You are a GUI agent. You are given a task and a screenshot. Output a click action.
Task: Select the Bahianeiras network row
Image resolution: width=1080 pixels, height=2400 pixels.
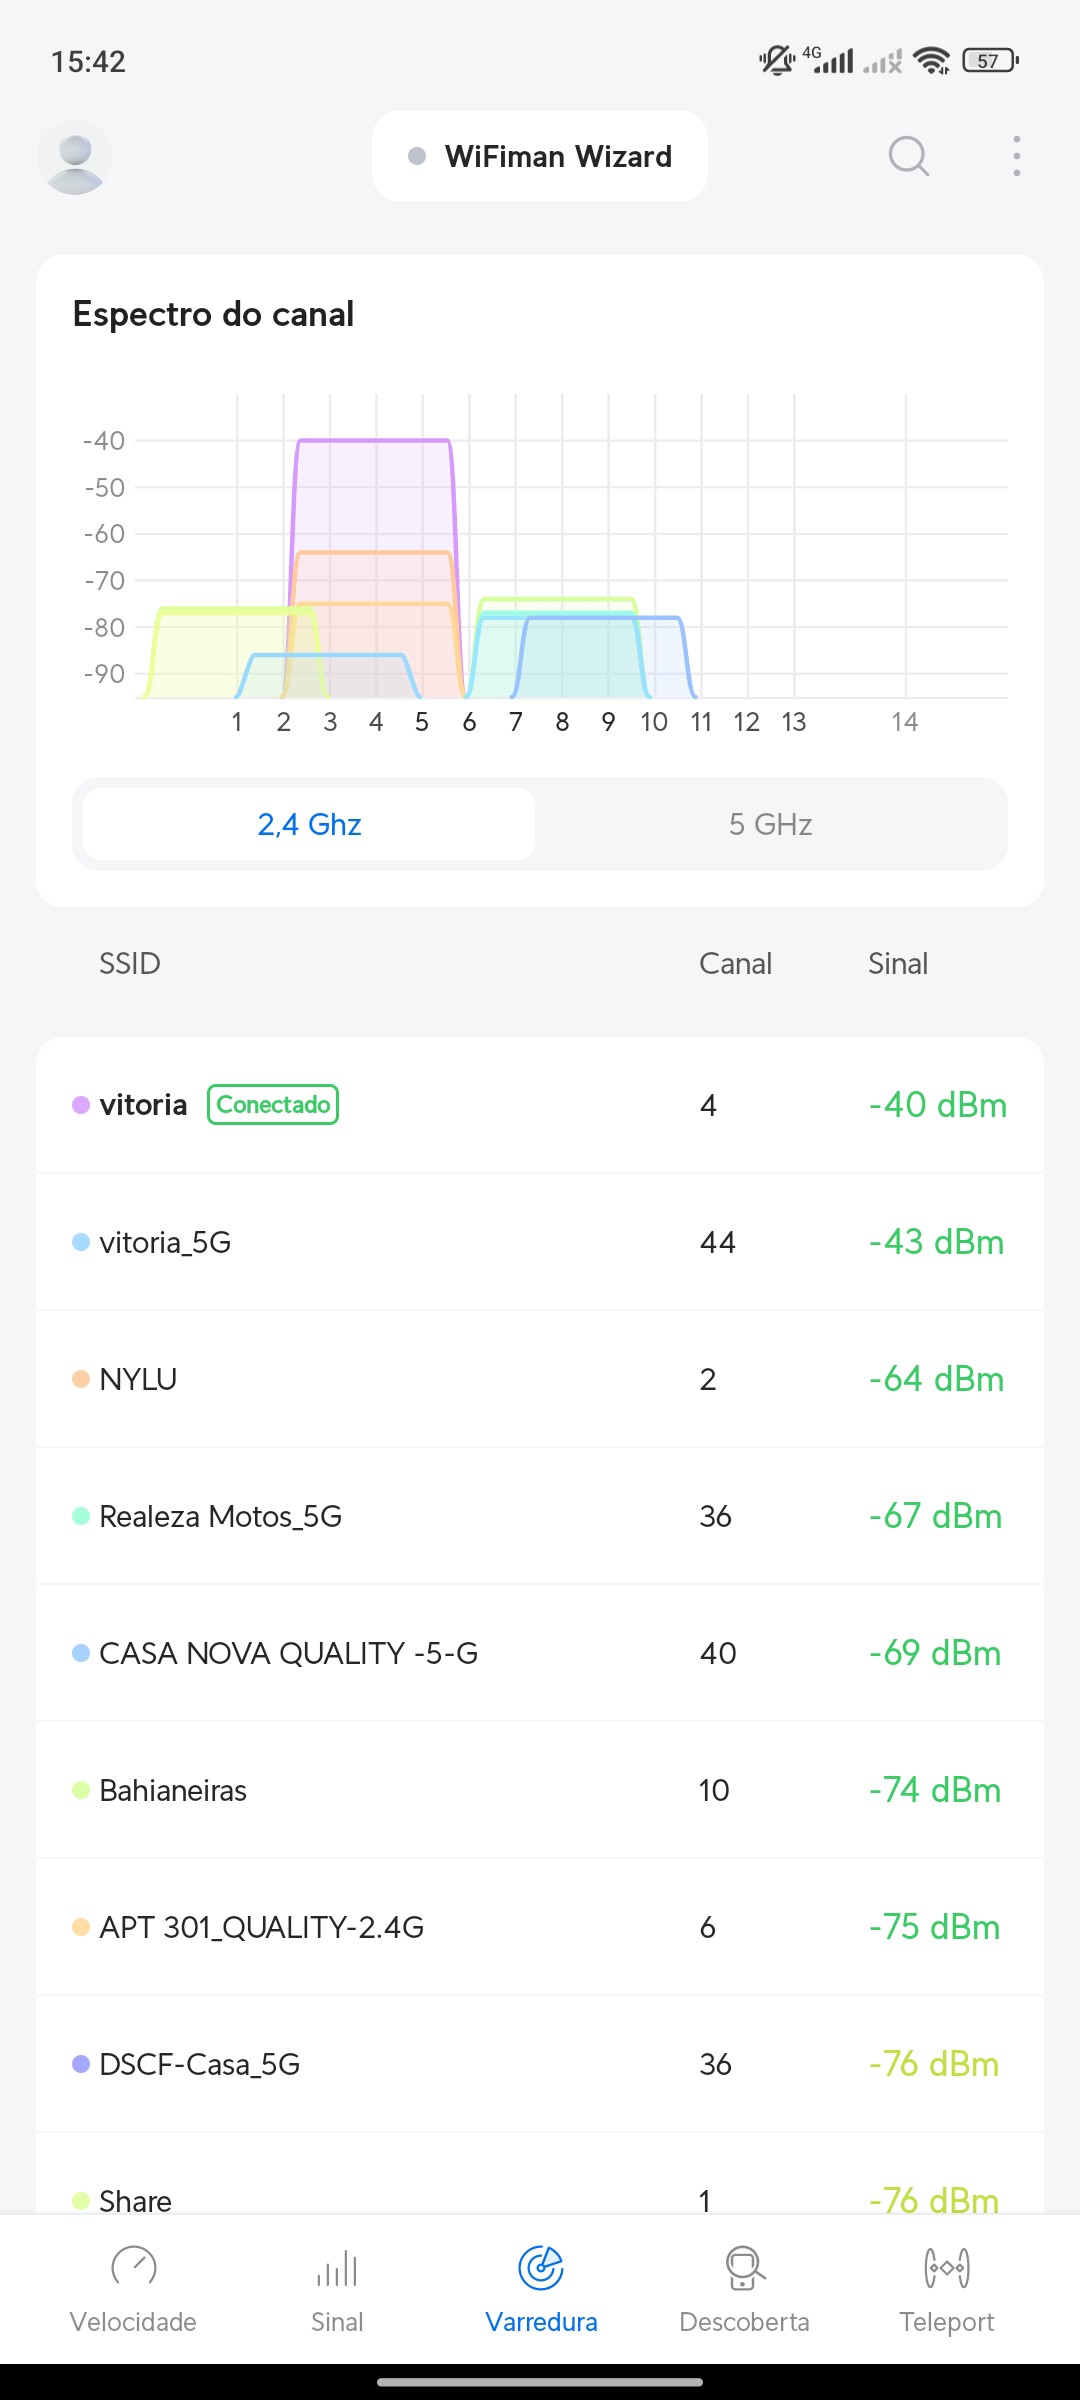[540, 1790]
